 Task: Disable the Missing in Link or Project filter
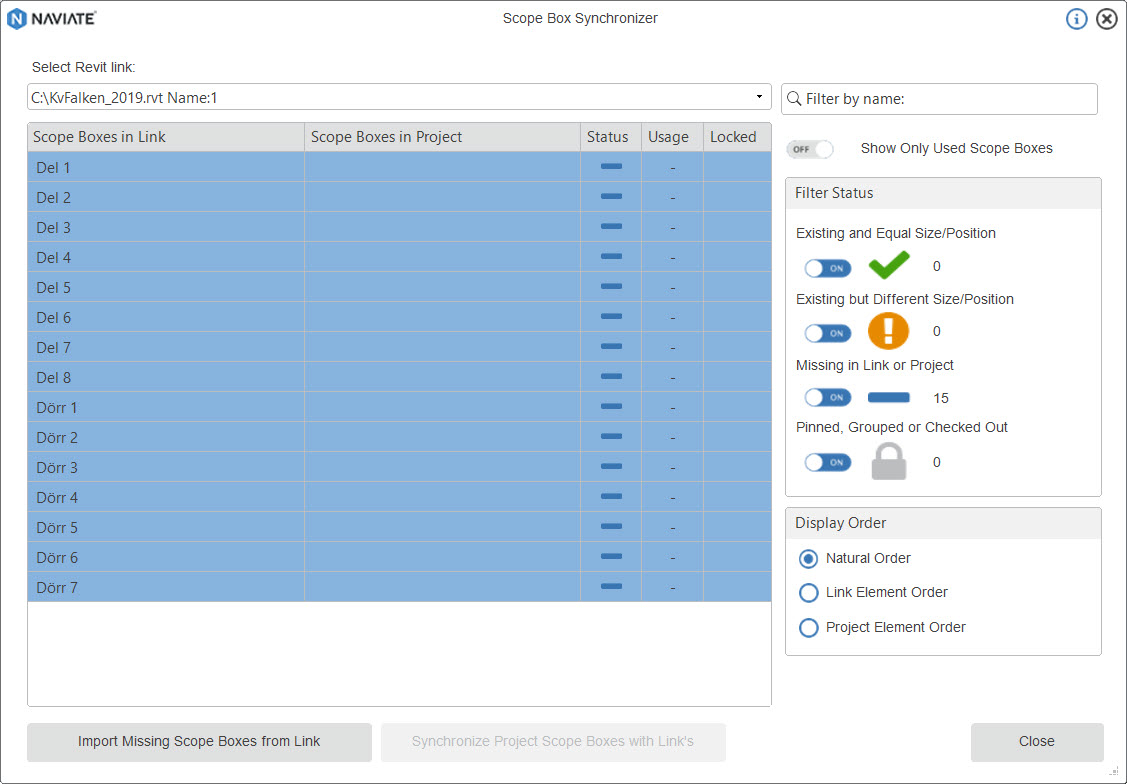pyautogui.click(x=828, y=398)
